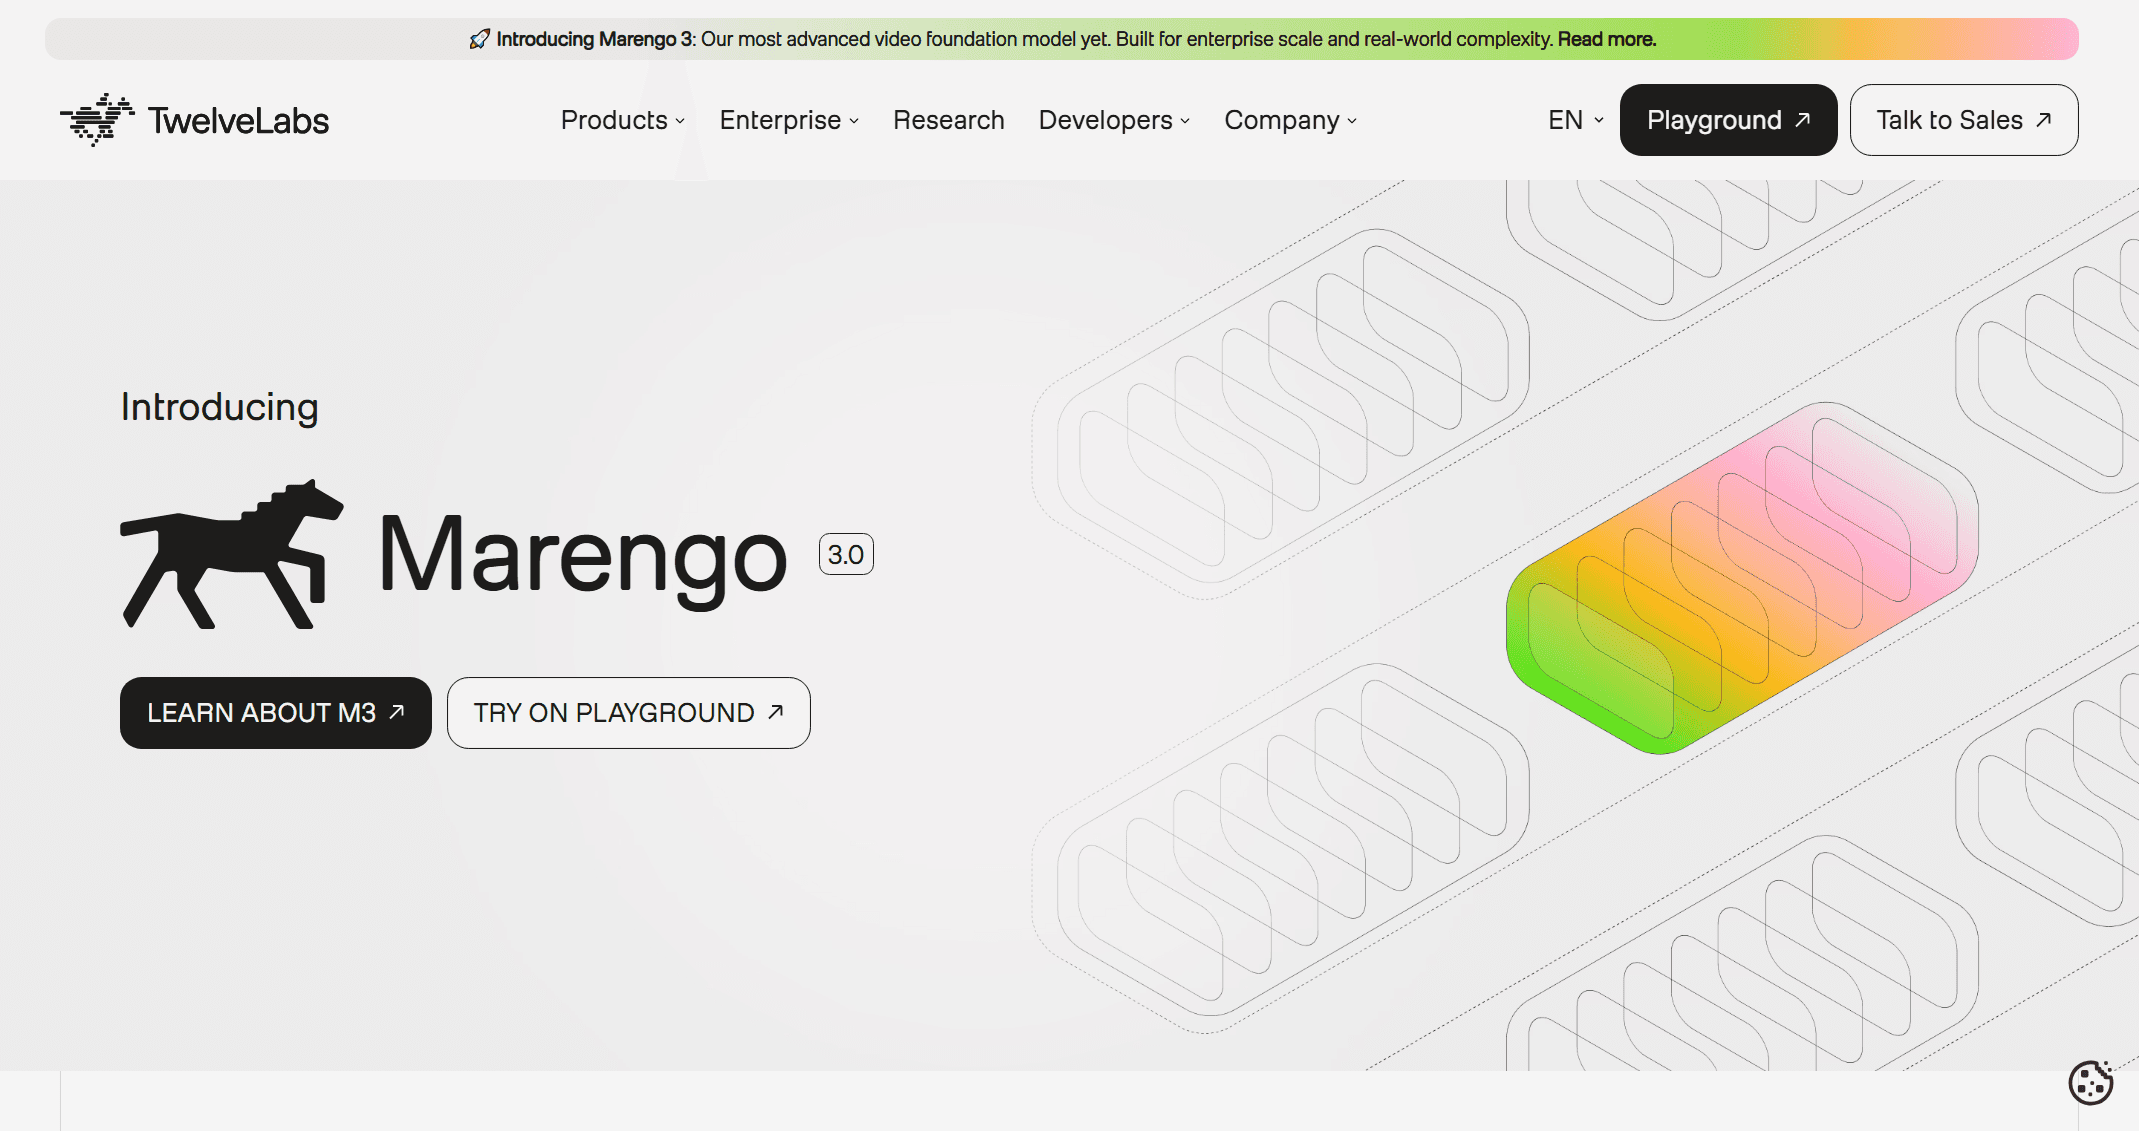Click the arrow on Try on Playground
Screen dimensions: 2139x1131
[x=776, y=712]
